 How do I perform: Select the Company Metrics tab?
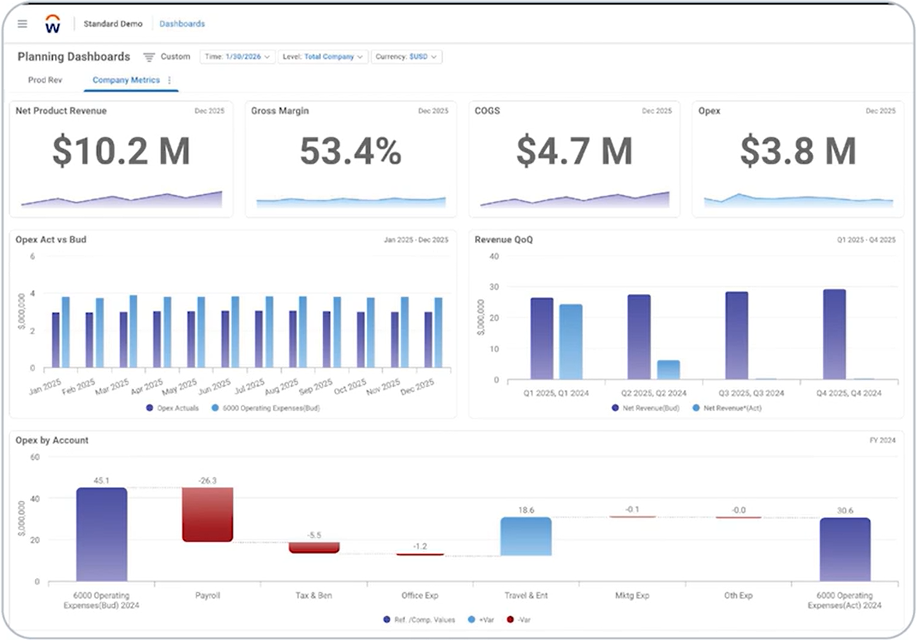(x=126, y=80)
